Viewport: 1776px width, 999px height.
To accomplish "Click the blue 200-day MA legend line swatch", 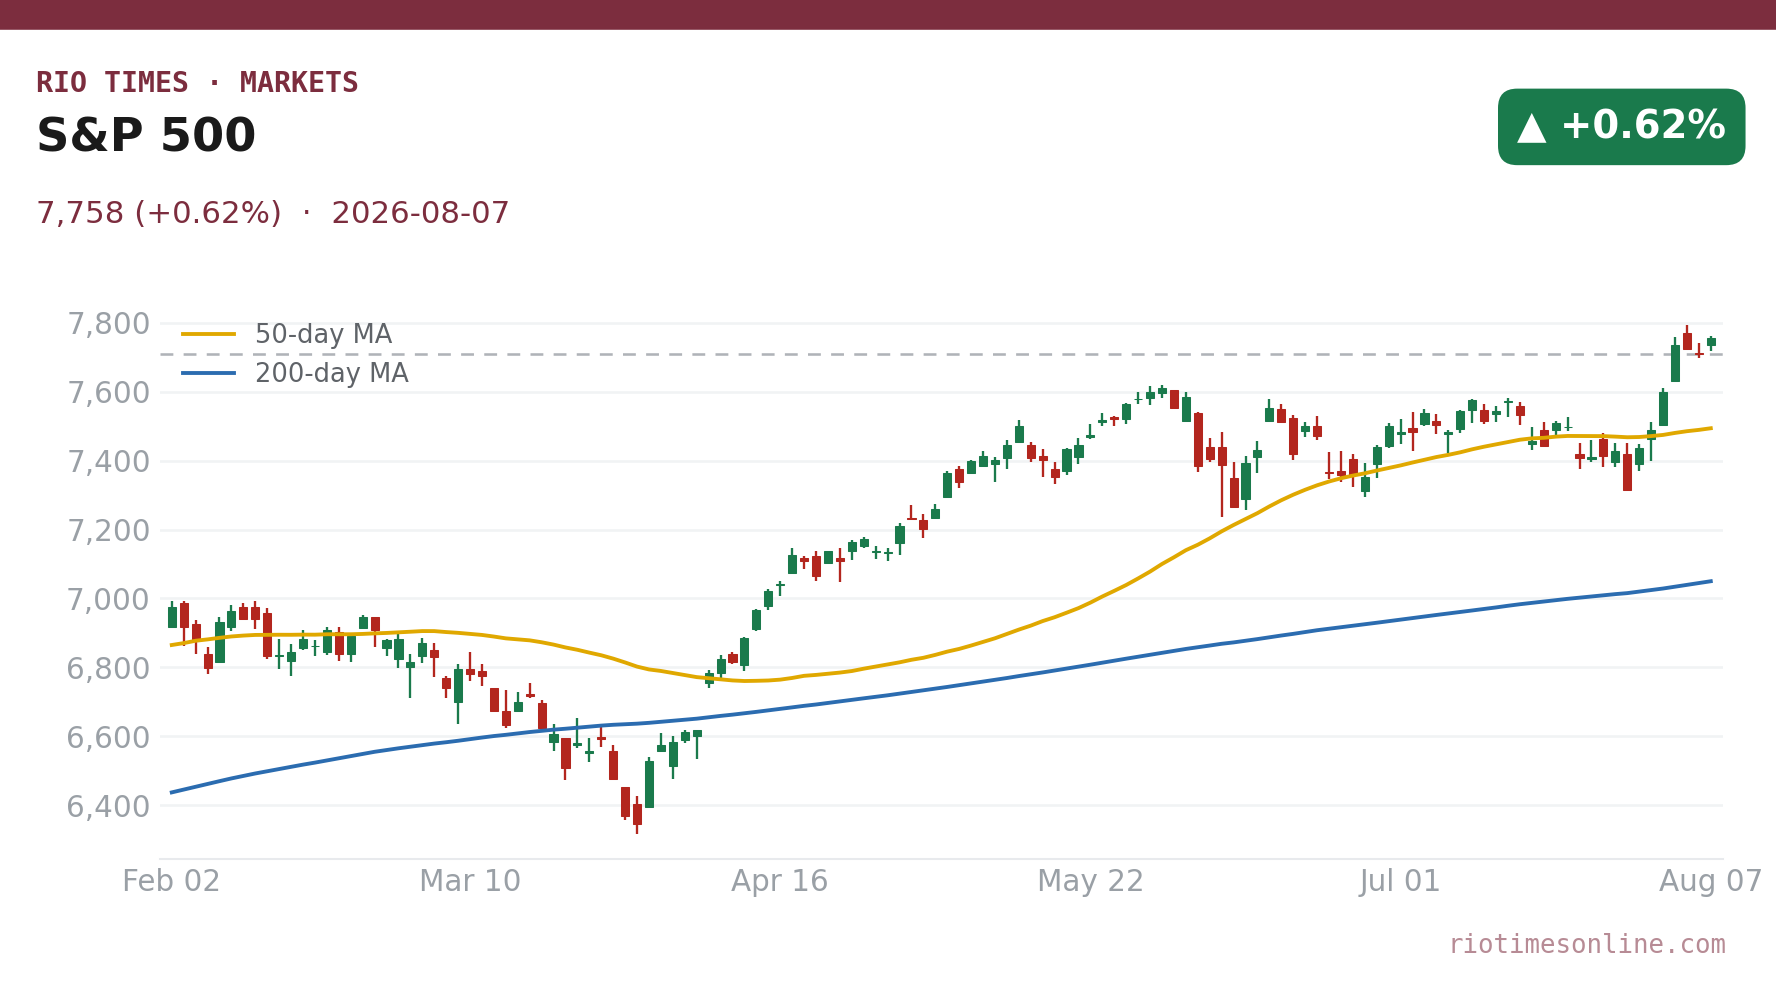I will 209,374.
